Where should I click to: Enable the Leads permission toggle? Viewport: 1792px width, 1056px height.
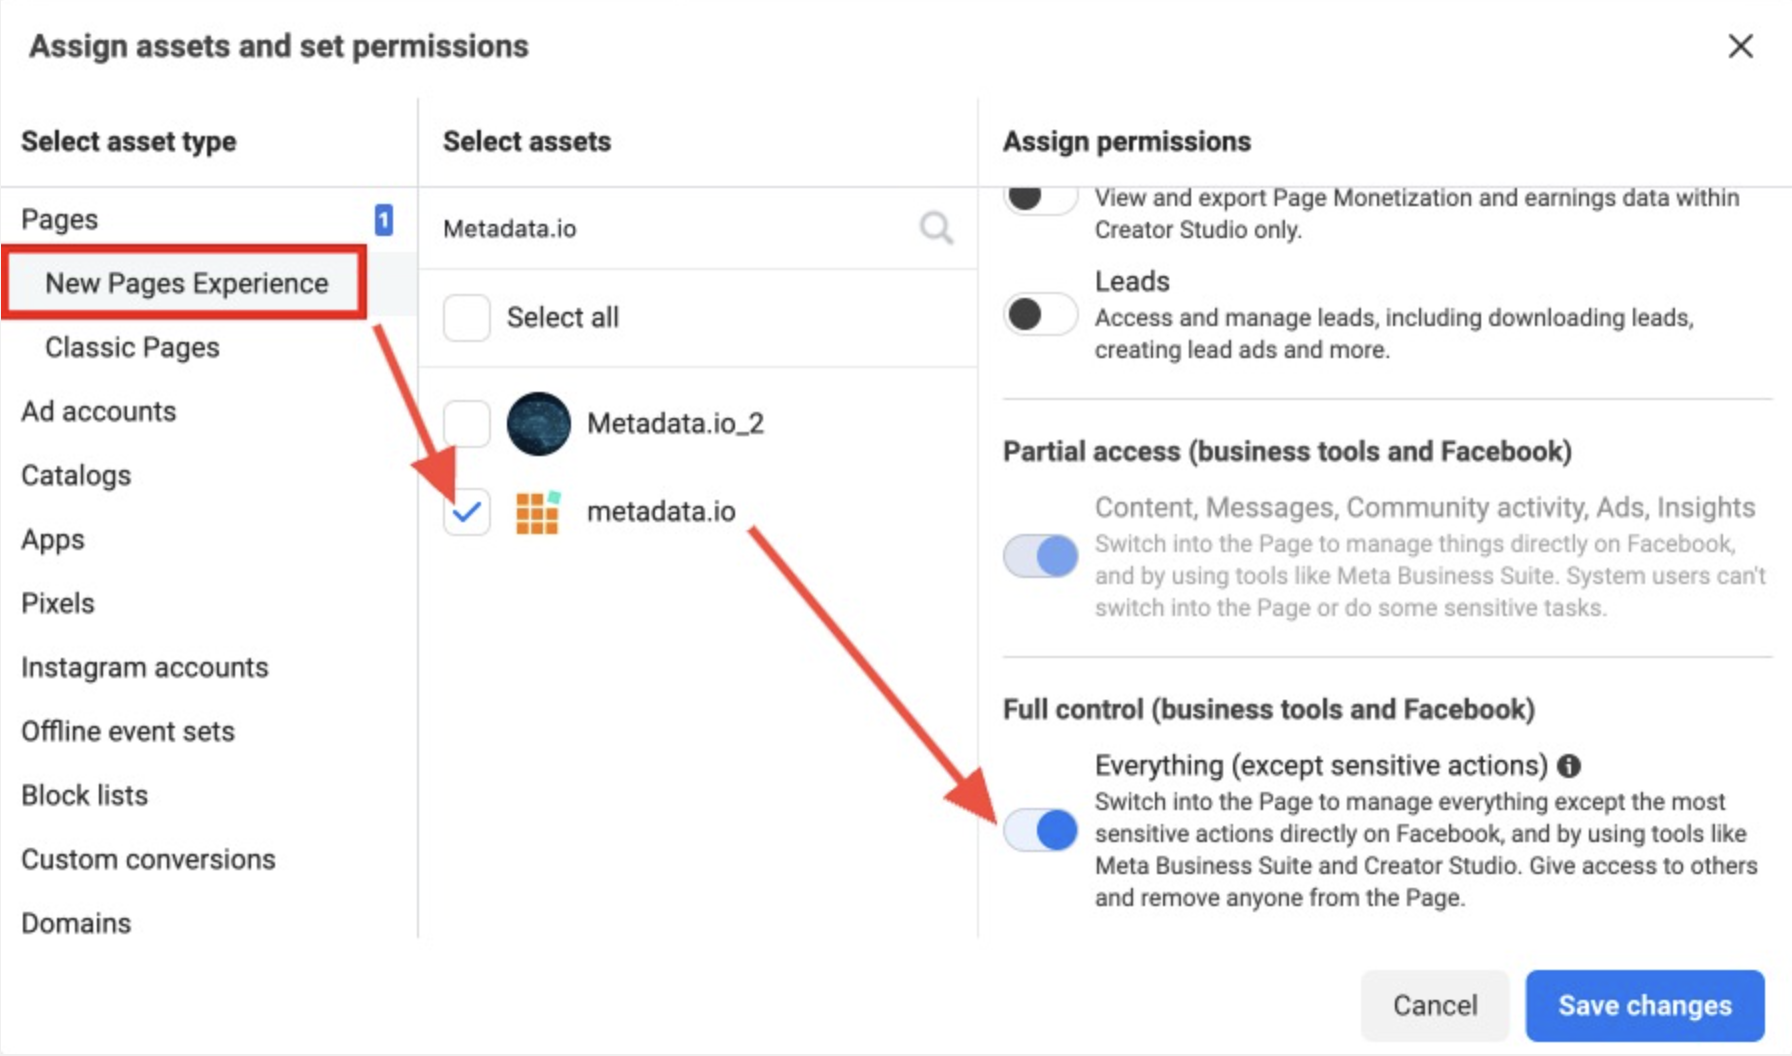(1040, 315)
